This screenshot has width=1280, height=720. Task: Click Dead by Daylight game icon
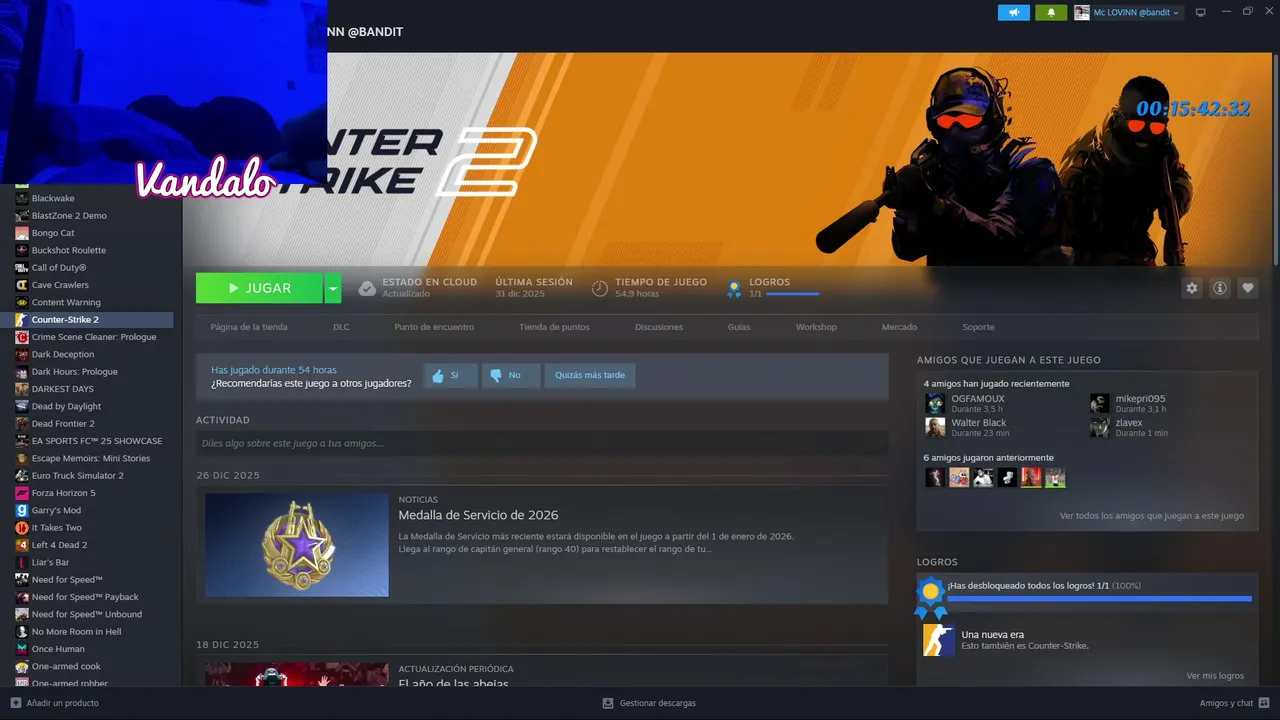(22, 406)
